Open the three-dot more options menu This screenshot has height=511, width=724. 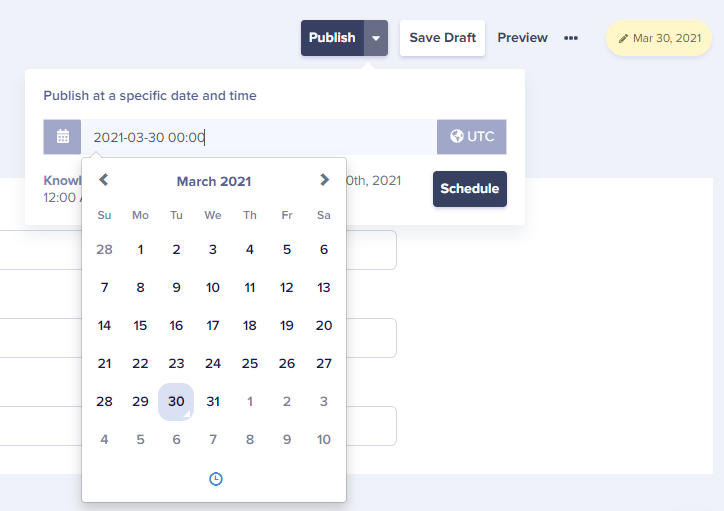coord(571,38)
